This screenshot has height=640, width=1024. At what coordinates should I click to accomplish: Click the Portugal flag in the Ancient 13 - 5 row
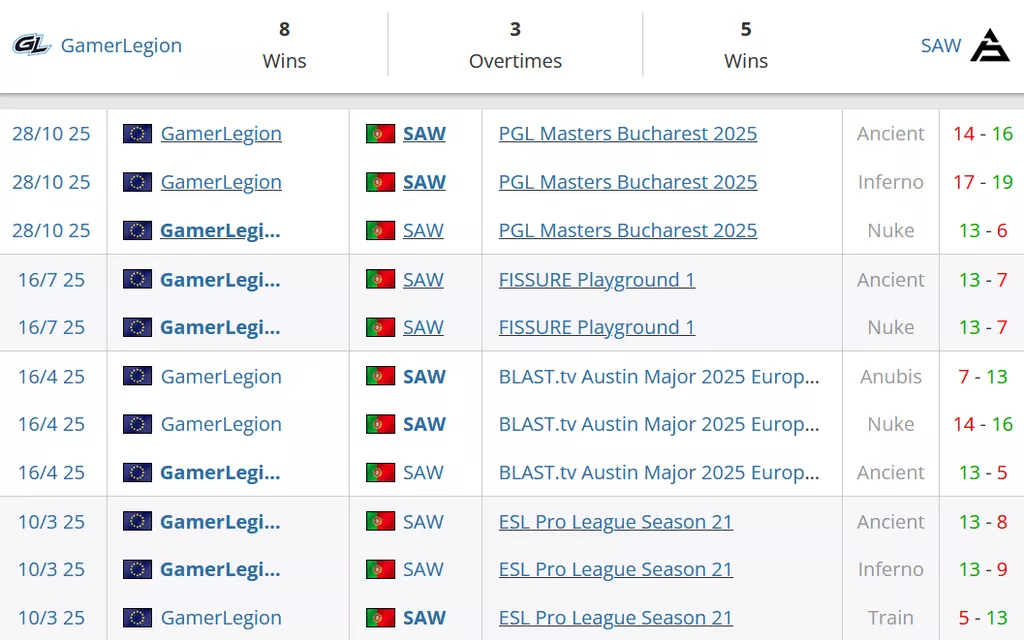point(380,473)
